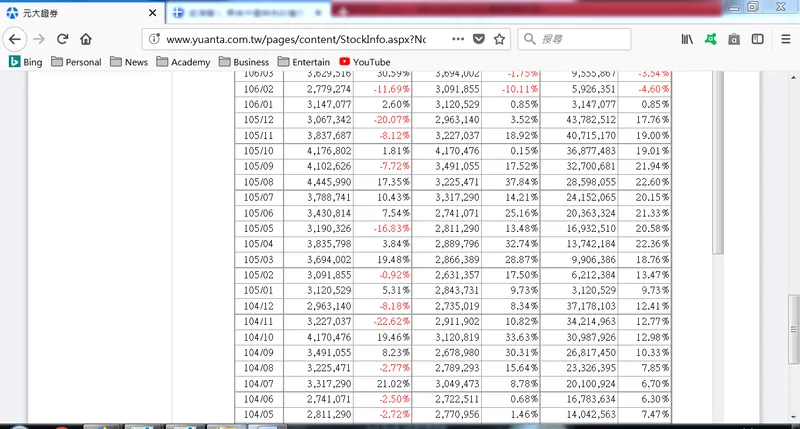
Task: Click the green extension icon
Action: (x=711, y=39)
